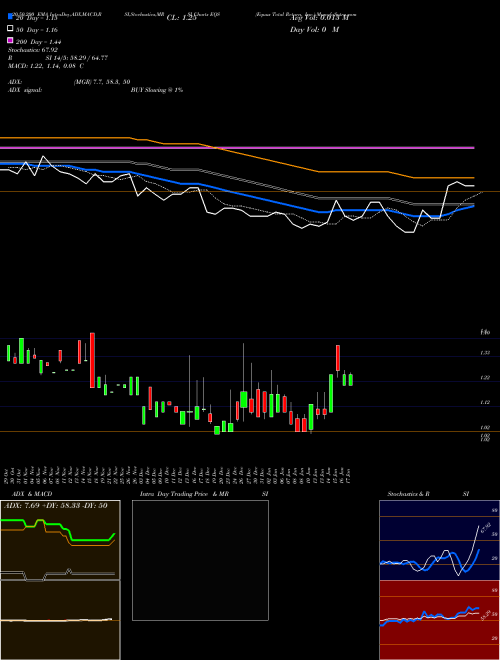Screen dimensions: 500x660
Task: Click the 'BUY Slowing @ 1%' signal text
Action: (157, 90)
